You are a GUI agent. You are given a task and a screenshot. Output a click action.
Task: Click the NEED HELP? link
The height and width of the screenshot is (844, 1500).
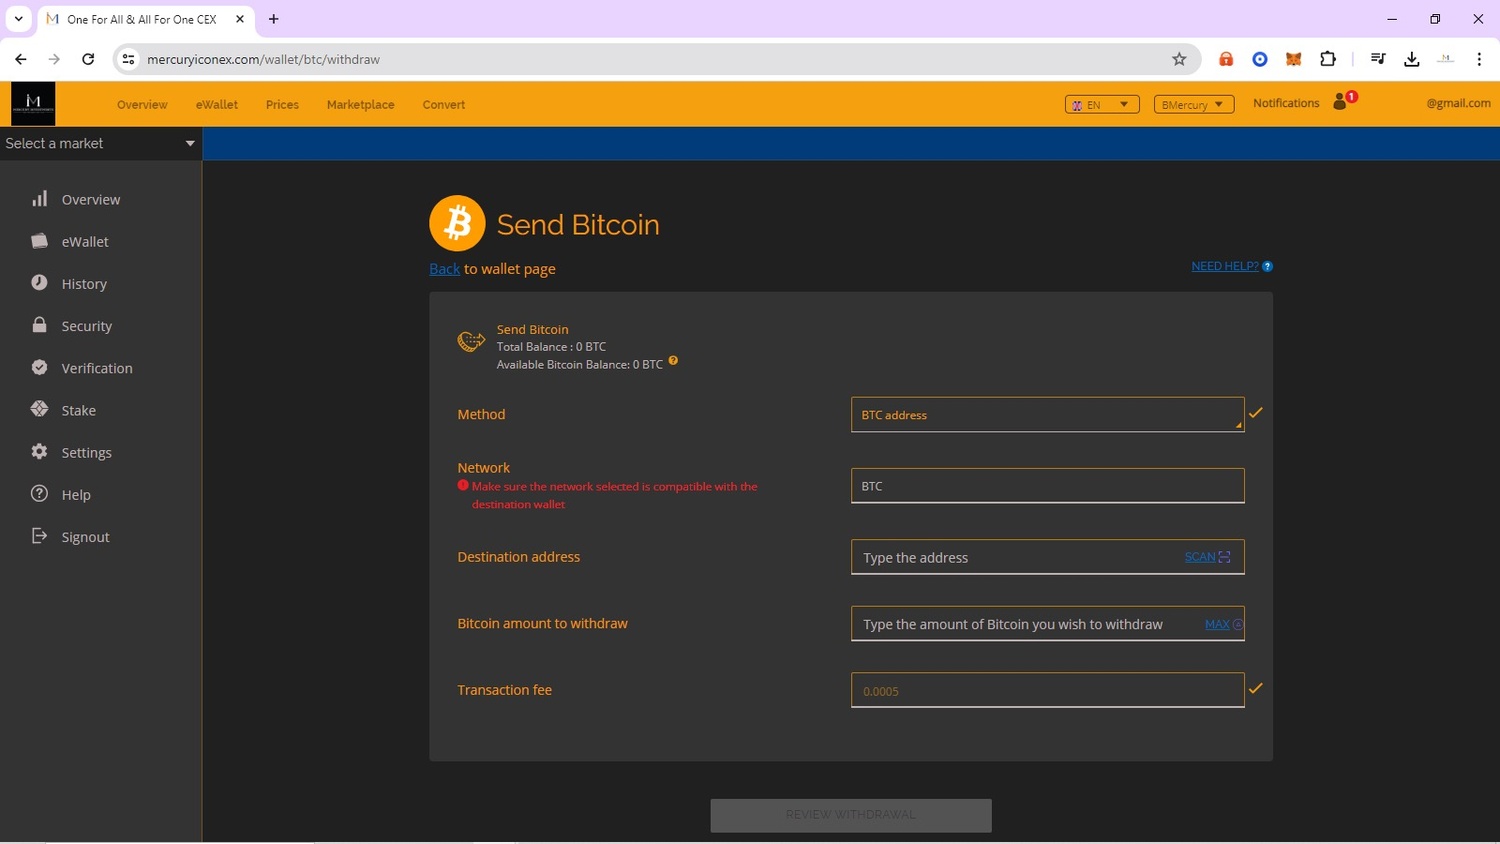point(1225,266)
